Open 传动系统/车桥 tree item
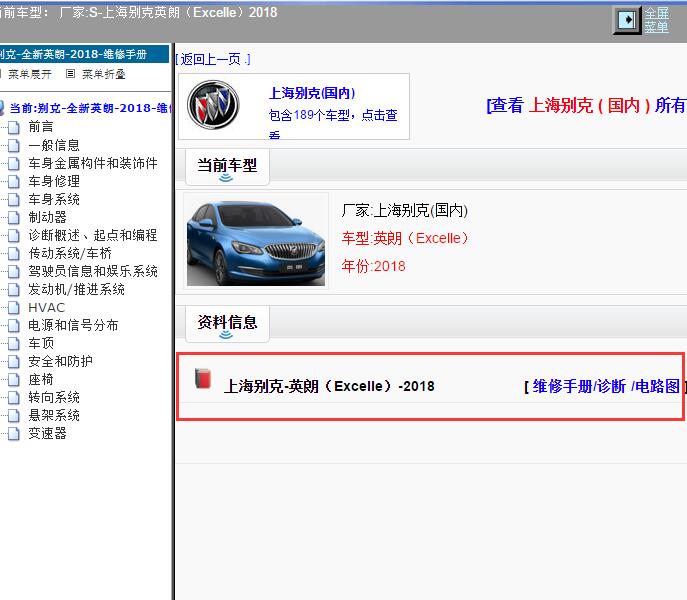687x600 pixels. click(70, 253)
